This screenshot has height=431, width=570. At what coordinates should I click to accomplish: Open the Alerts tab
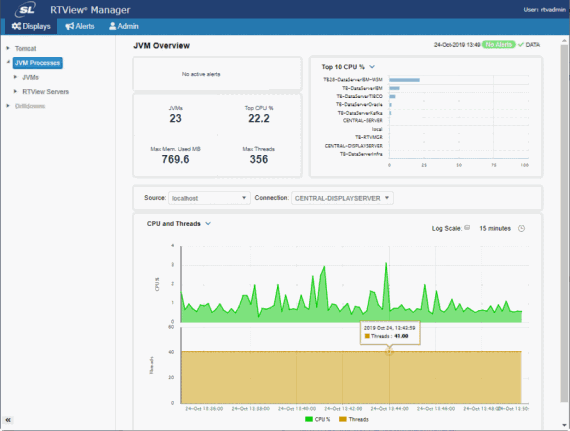80,26
